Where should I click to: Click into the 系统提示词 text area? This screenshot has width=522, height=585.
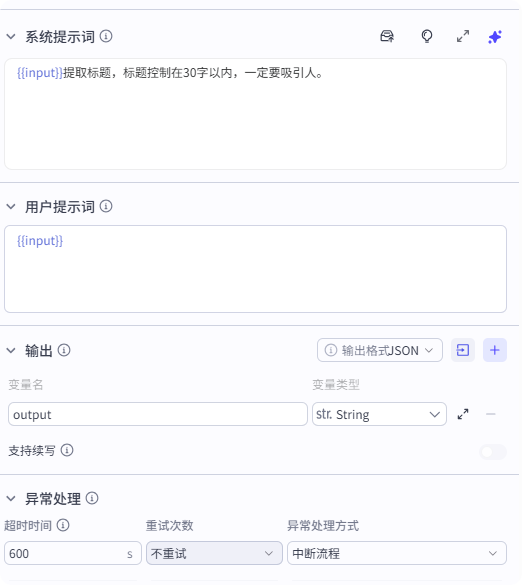[x=255, y=114]
